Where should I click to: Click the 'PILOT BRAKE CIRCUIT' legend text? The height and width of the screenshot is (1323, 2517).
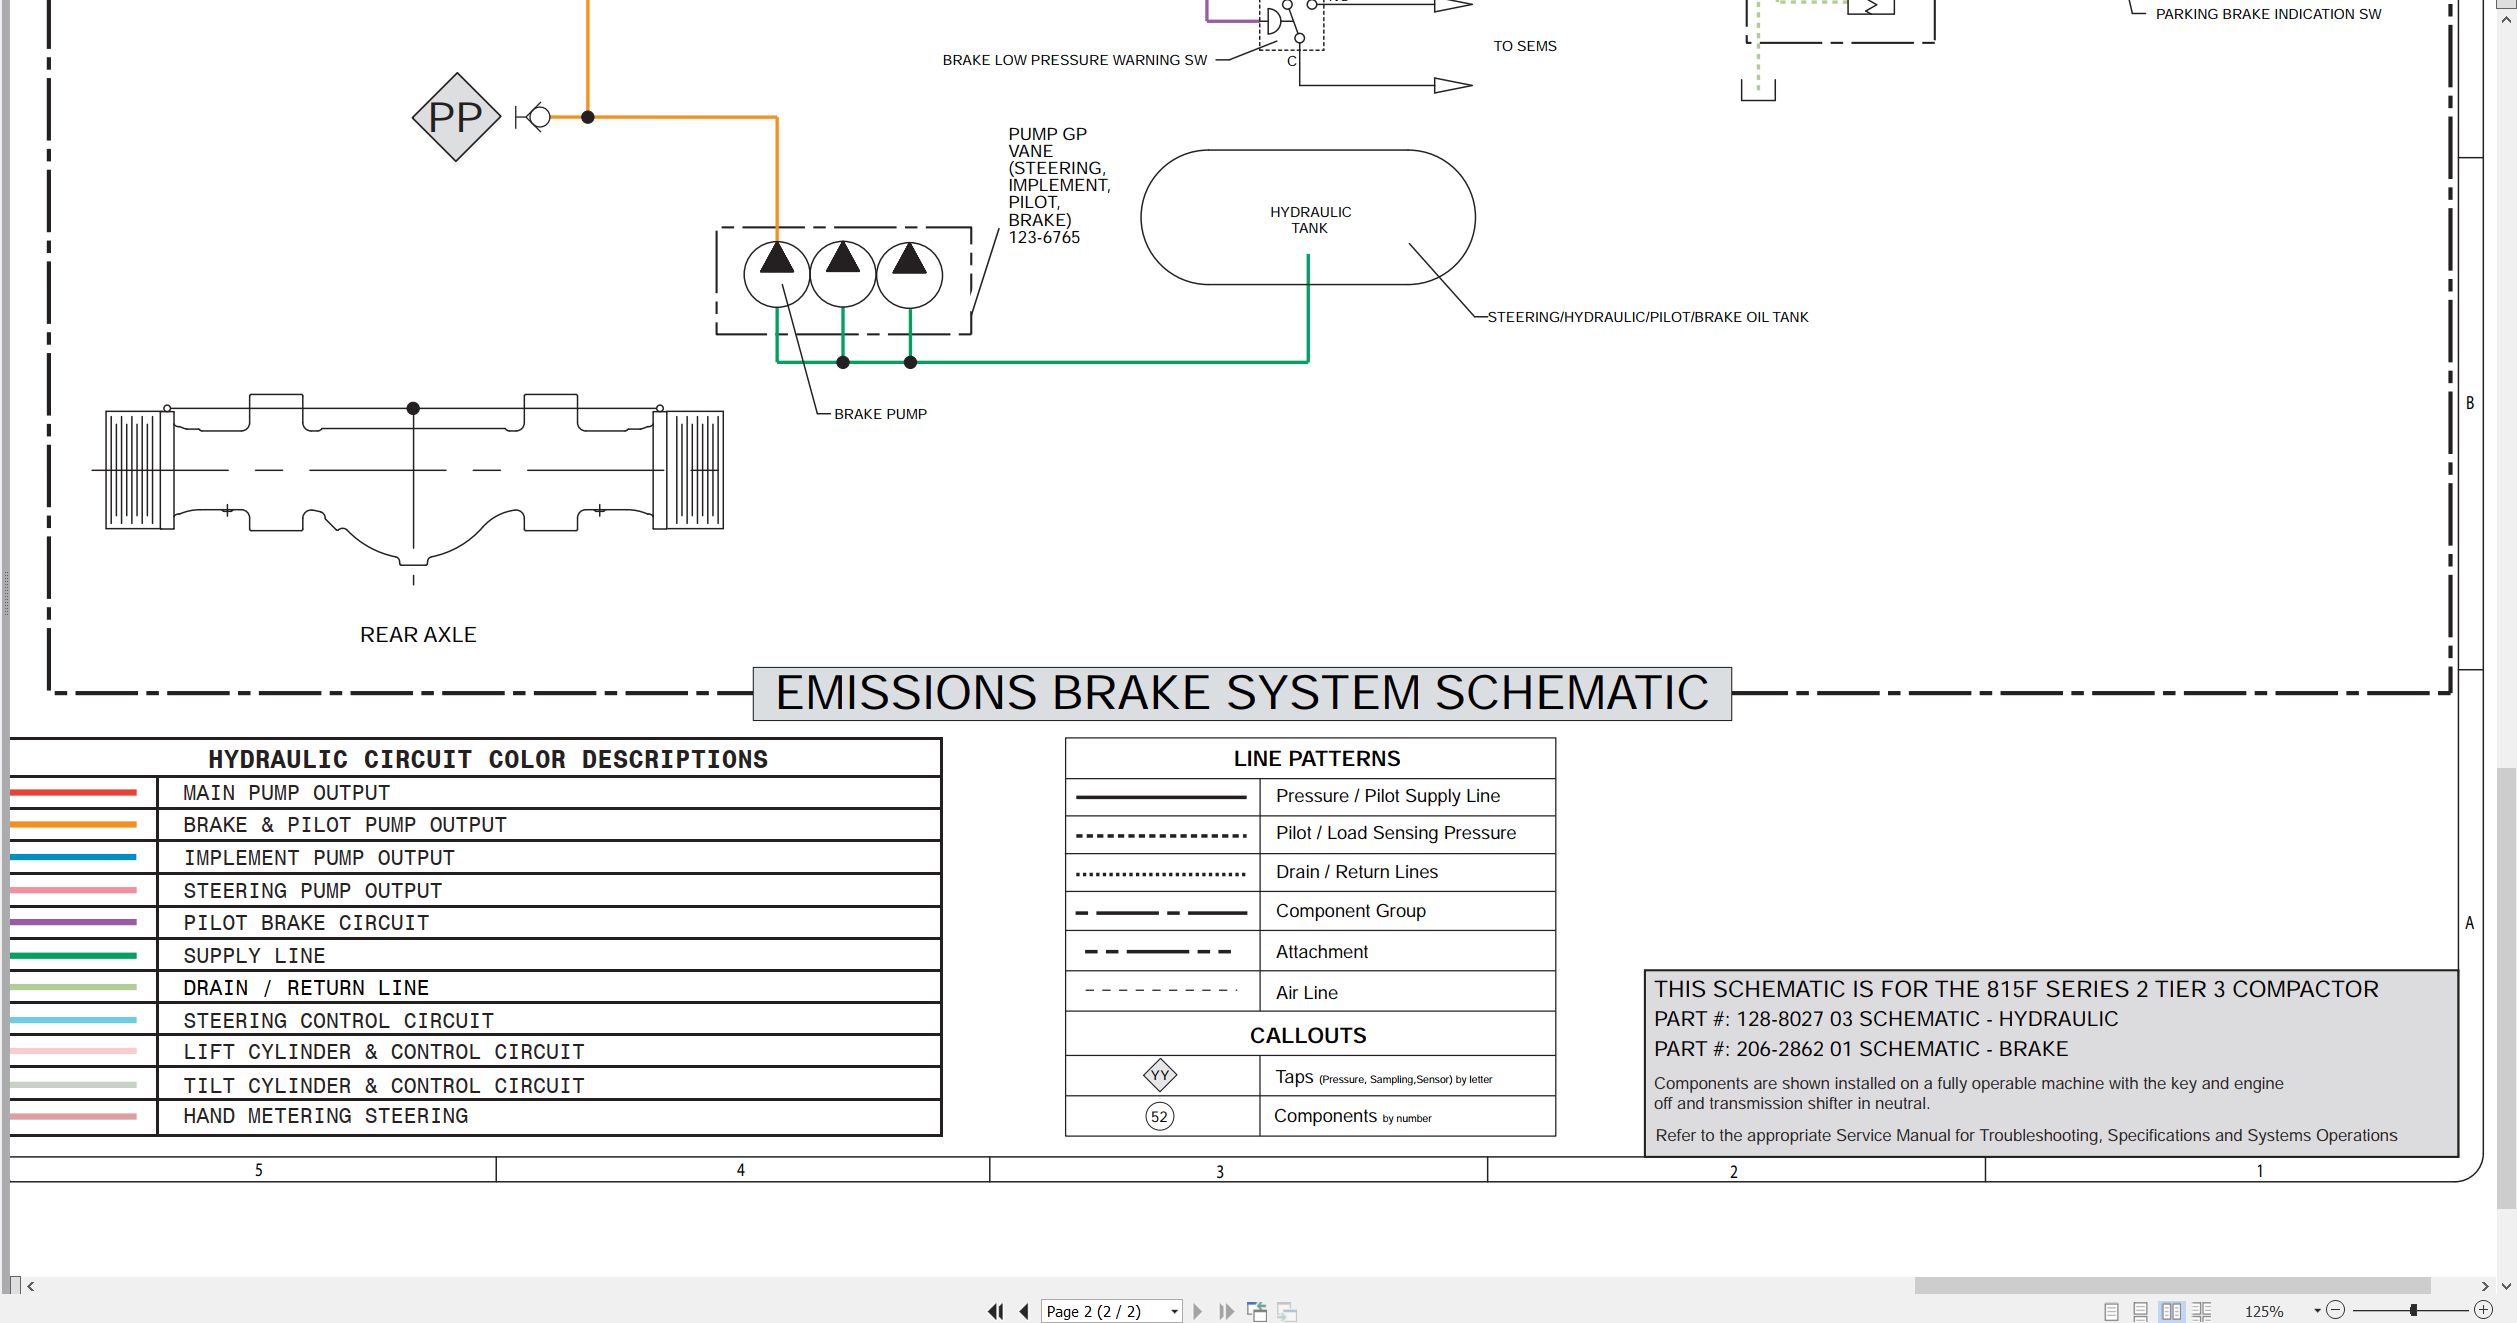point(306,923)
